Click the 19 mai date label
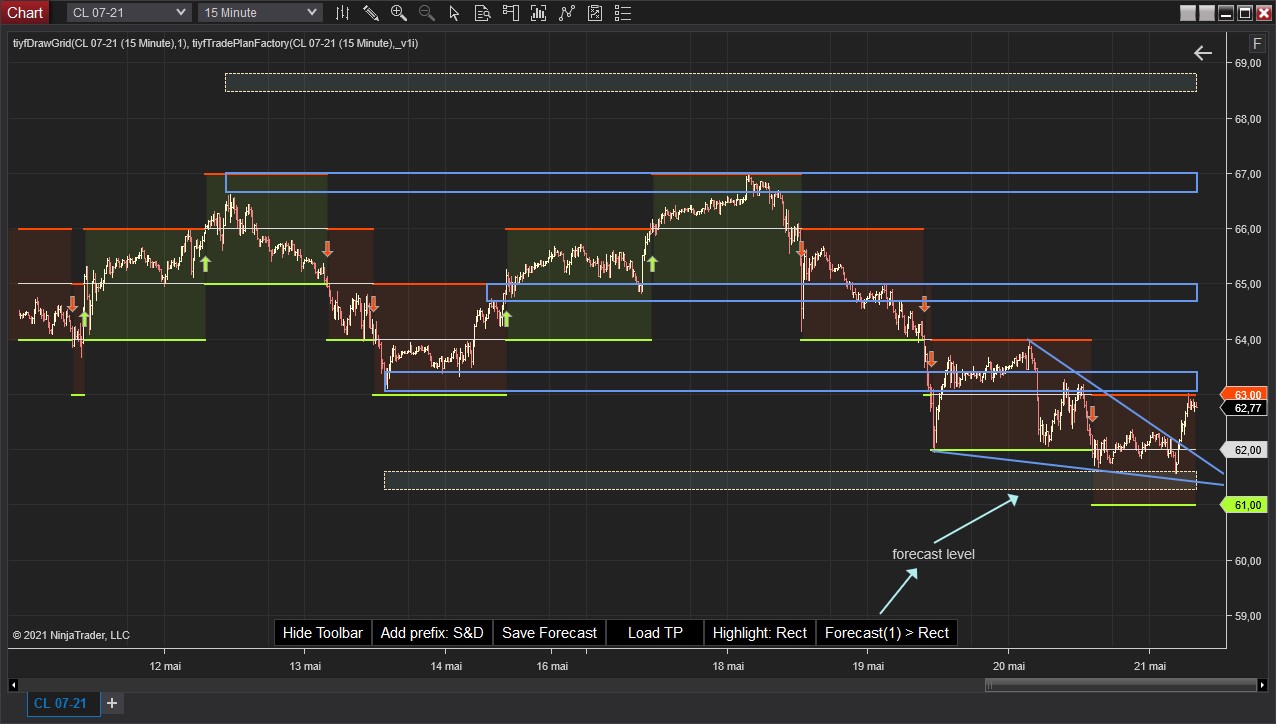Screen dimensions: 1276x724 click(868, 666)
